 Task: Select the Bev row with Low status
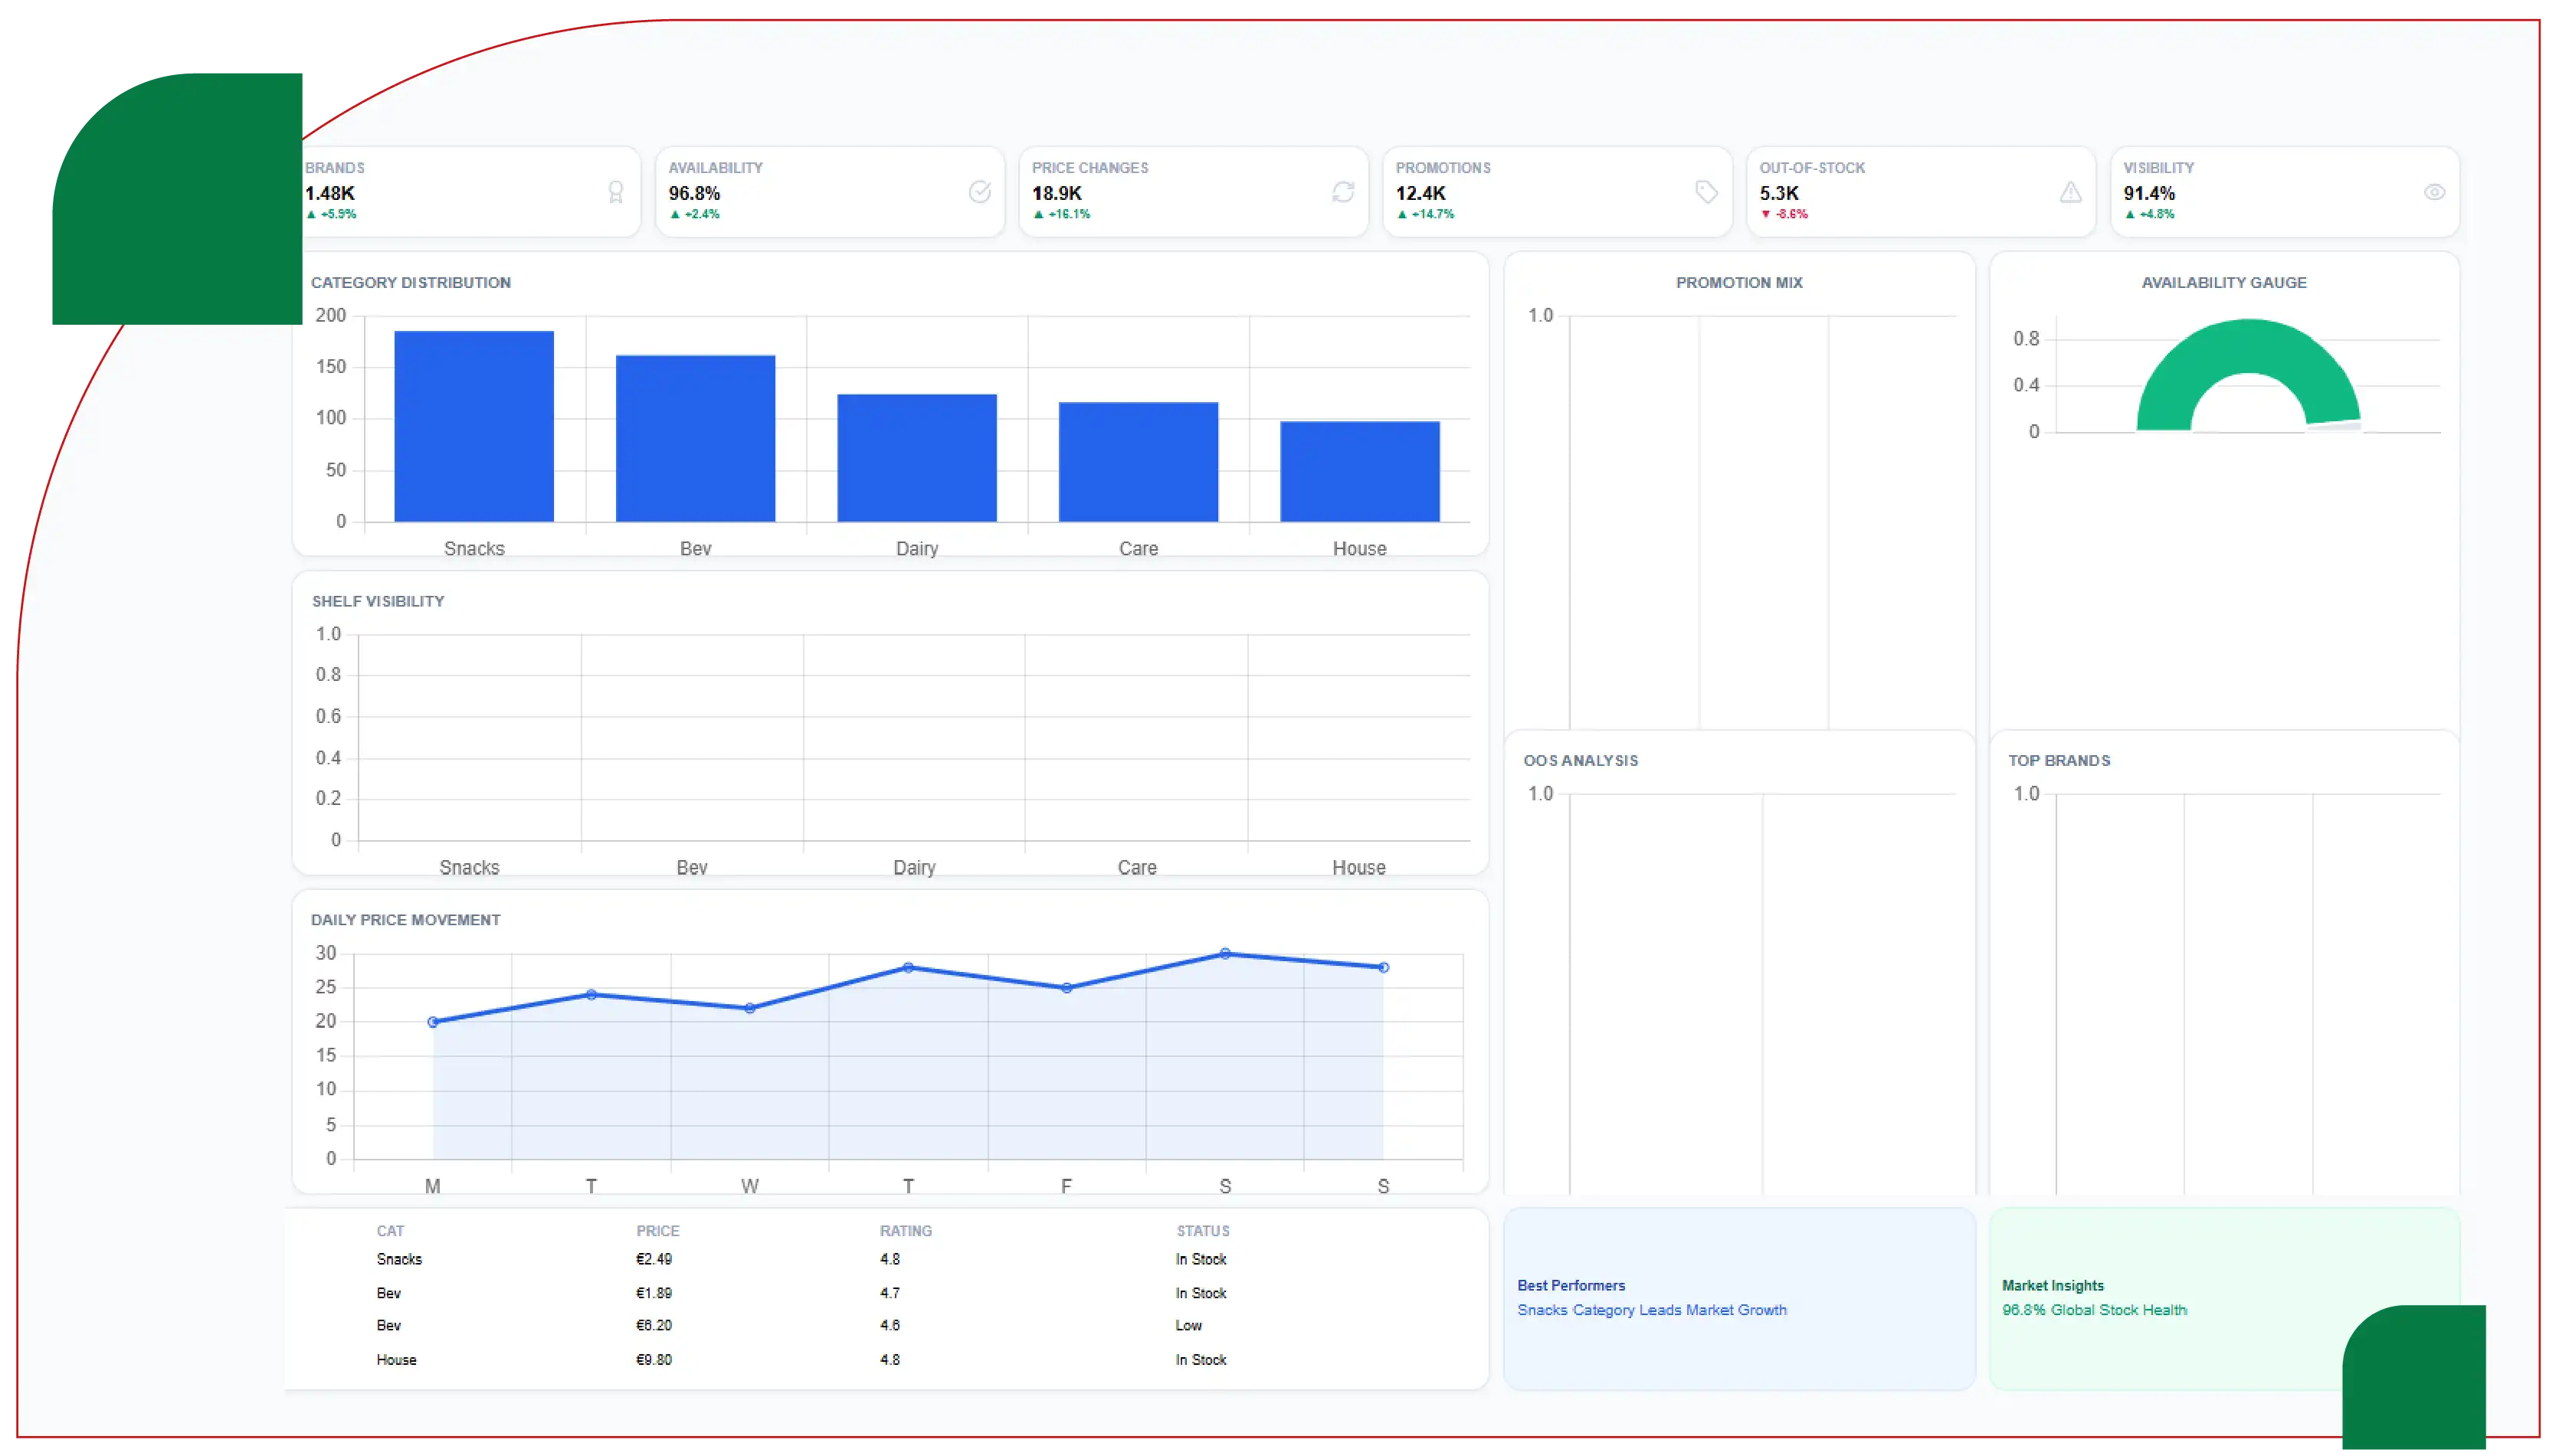(886, 1326)
